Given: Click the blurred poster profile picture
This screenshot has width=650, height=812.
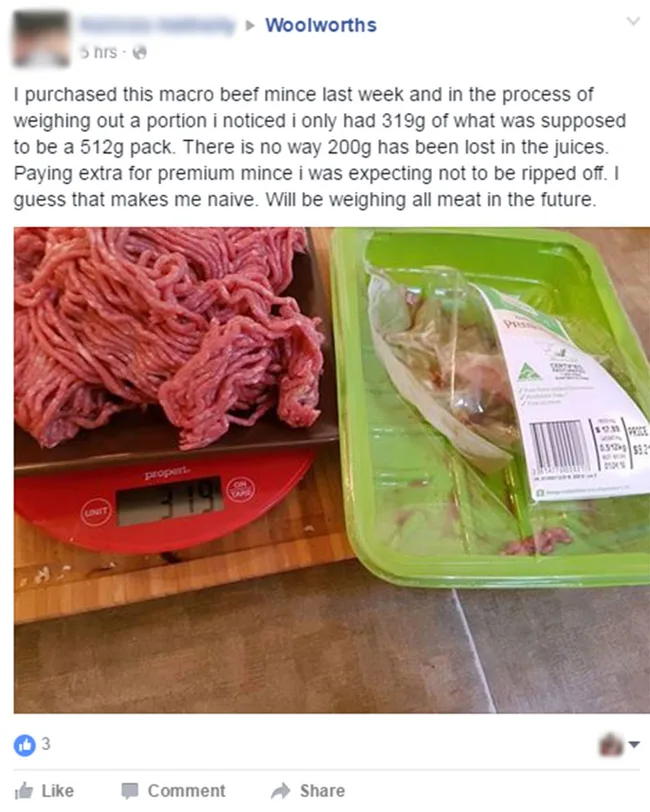Looking at the screenshot, I should pyautogui.click(x=41, y=39).
